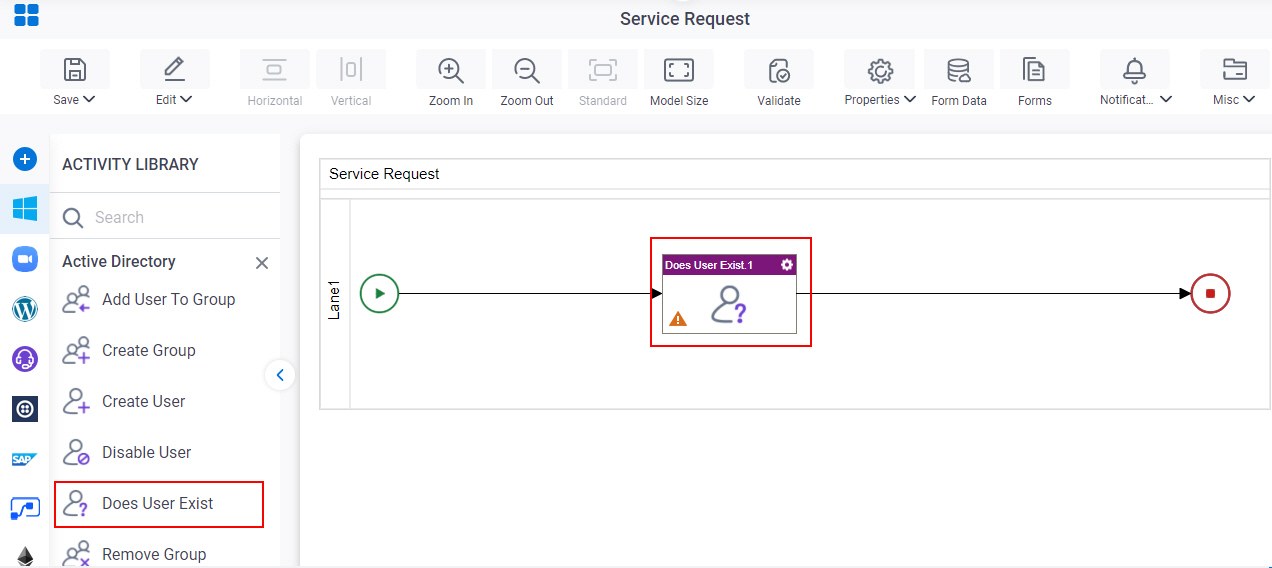Select the Does User Exist.1 activity box
The width and height of the screenshot is (1272, 568).
pos(730,293)
